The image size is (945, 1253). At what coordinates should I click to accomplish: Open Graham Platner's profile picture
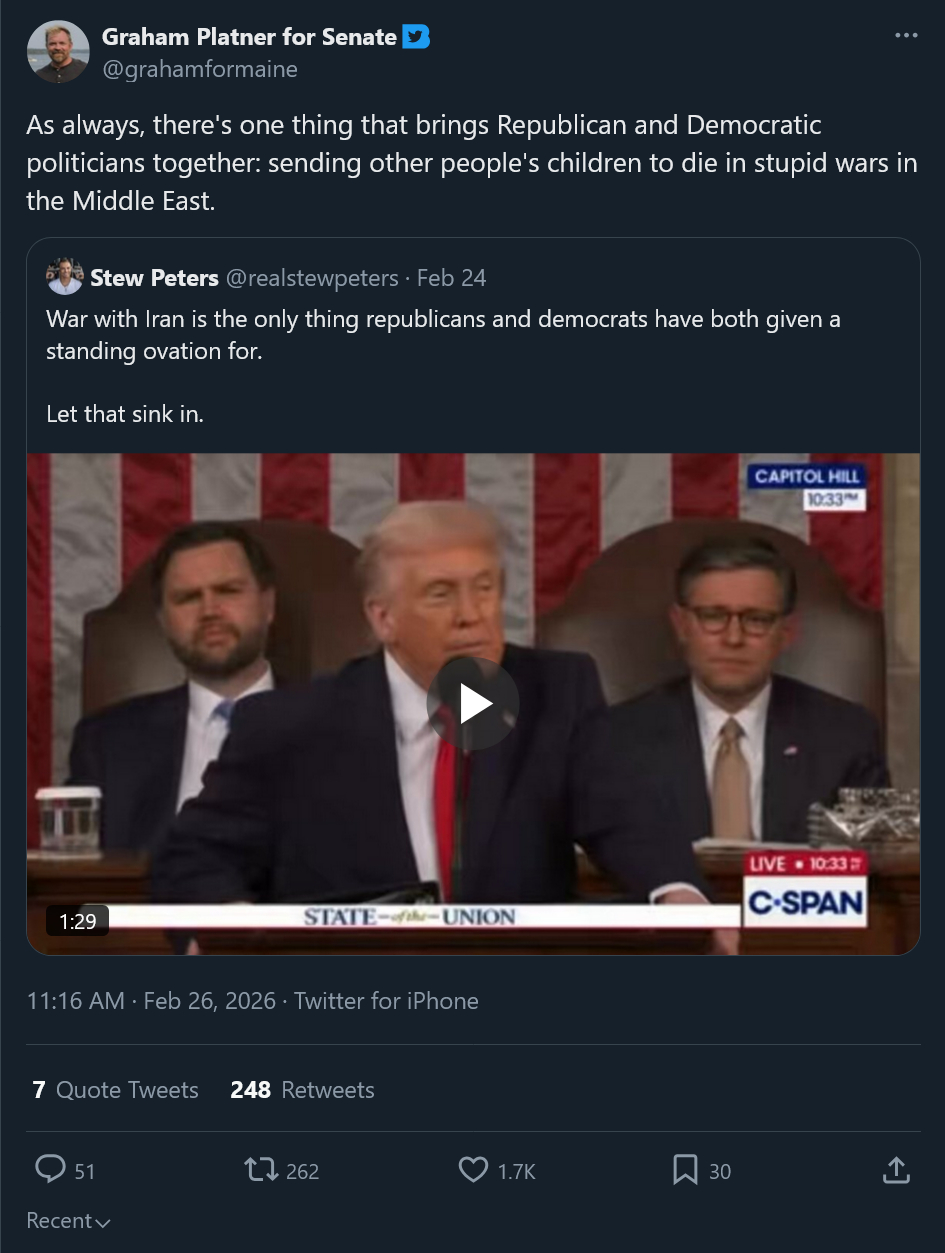click(57, 52)
